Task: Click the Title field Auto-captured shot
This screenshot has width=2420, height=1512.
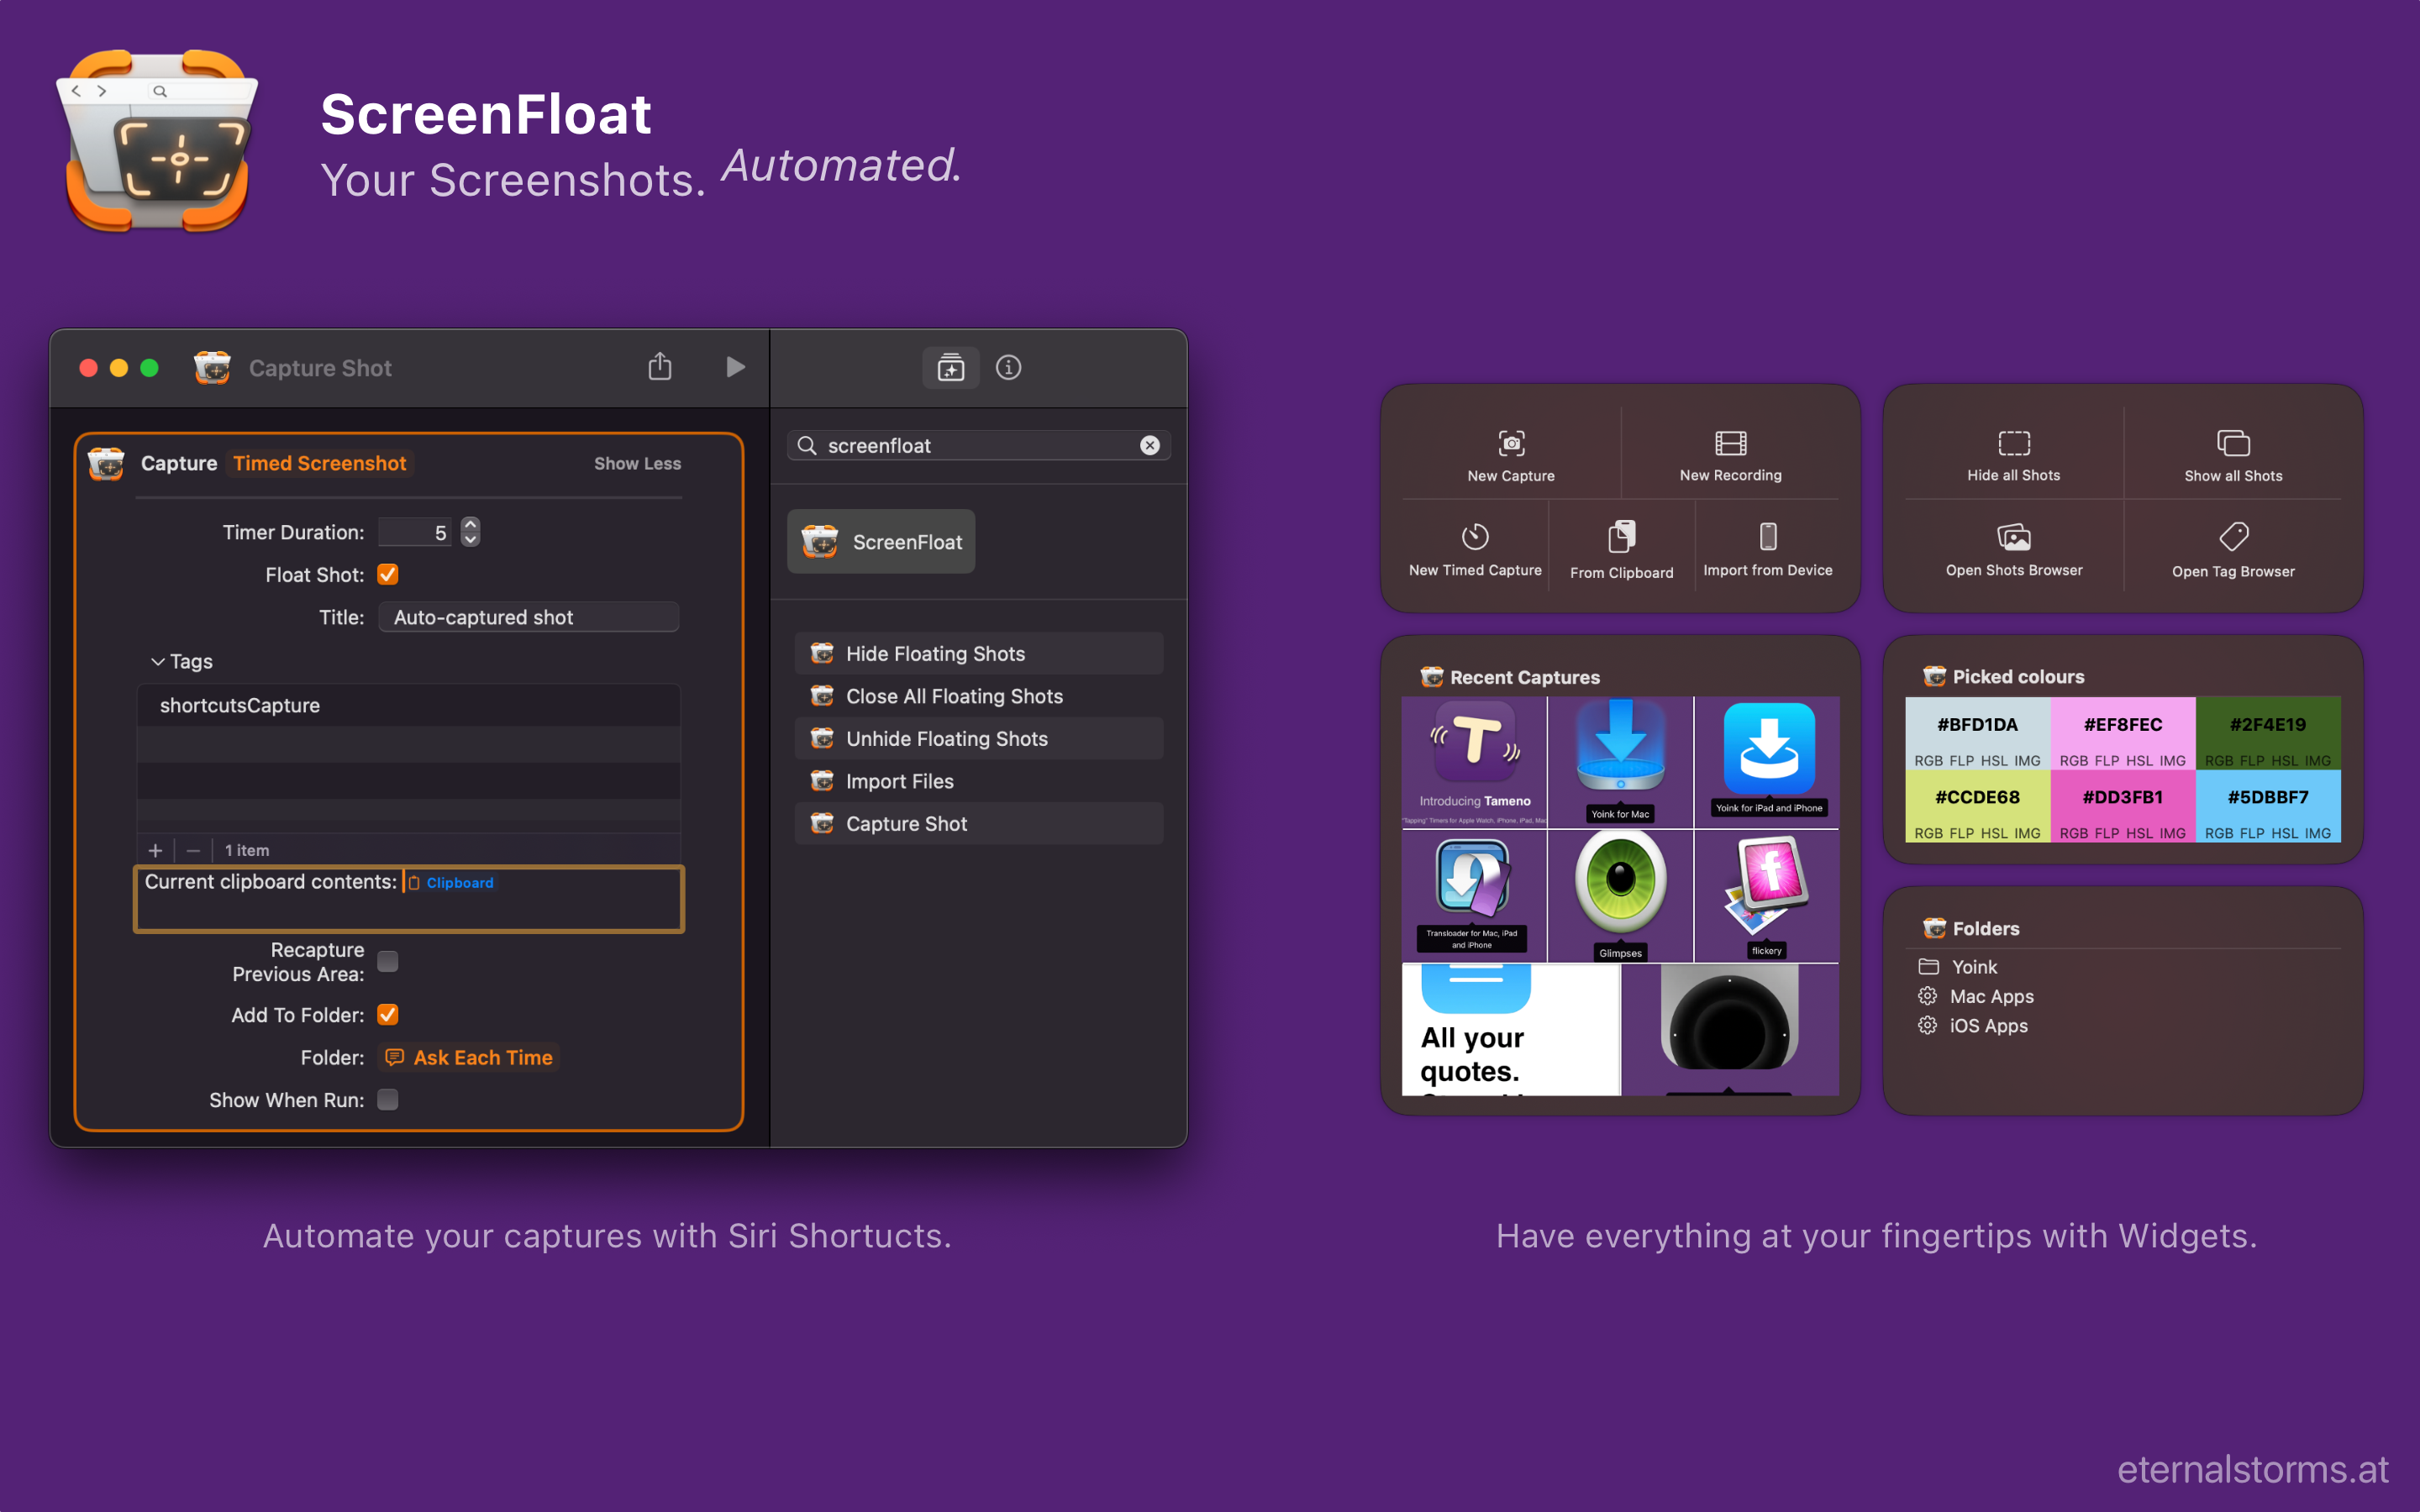Action: click(x=528, y=617)
